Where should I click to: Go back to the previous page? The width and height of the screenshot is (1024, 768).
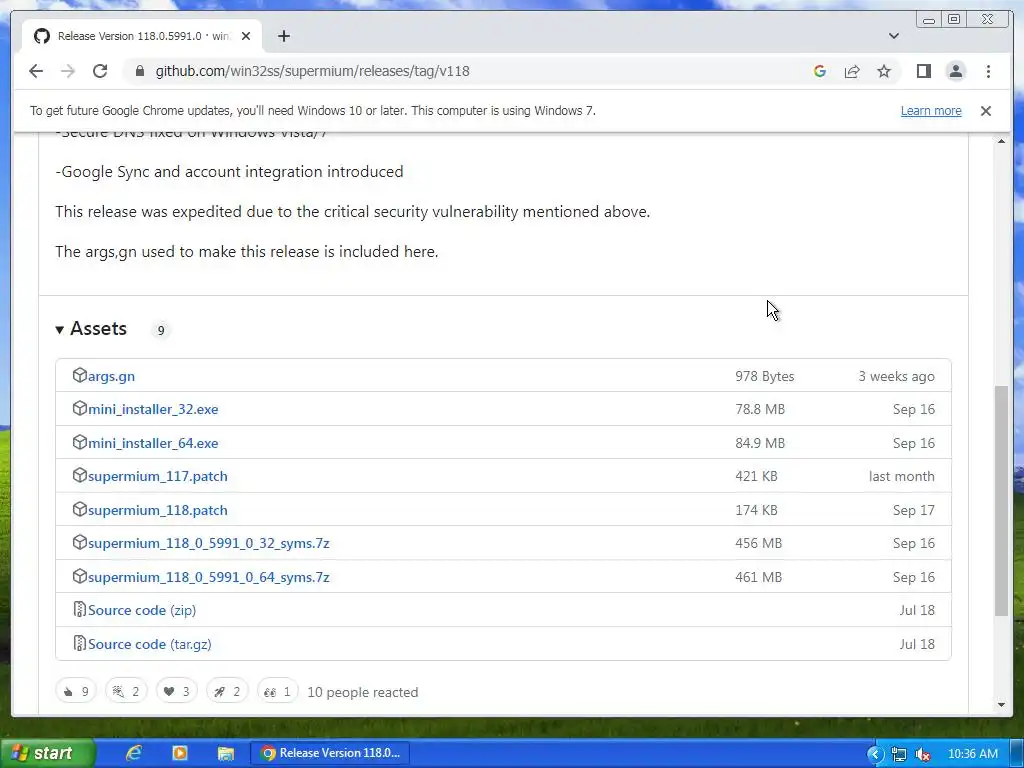(36, 71)
